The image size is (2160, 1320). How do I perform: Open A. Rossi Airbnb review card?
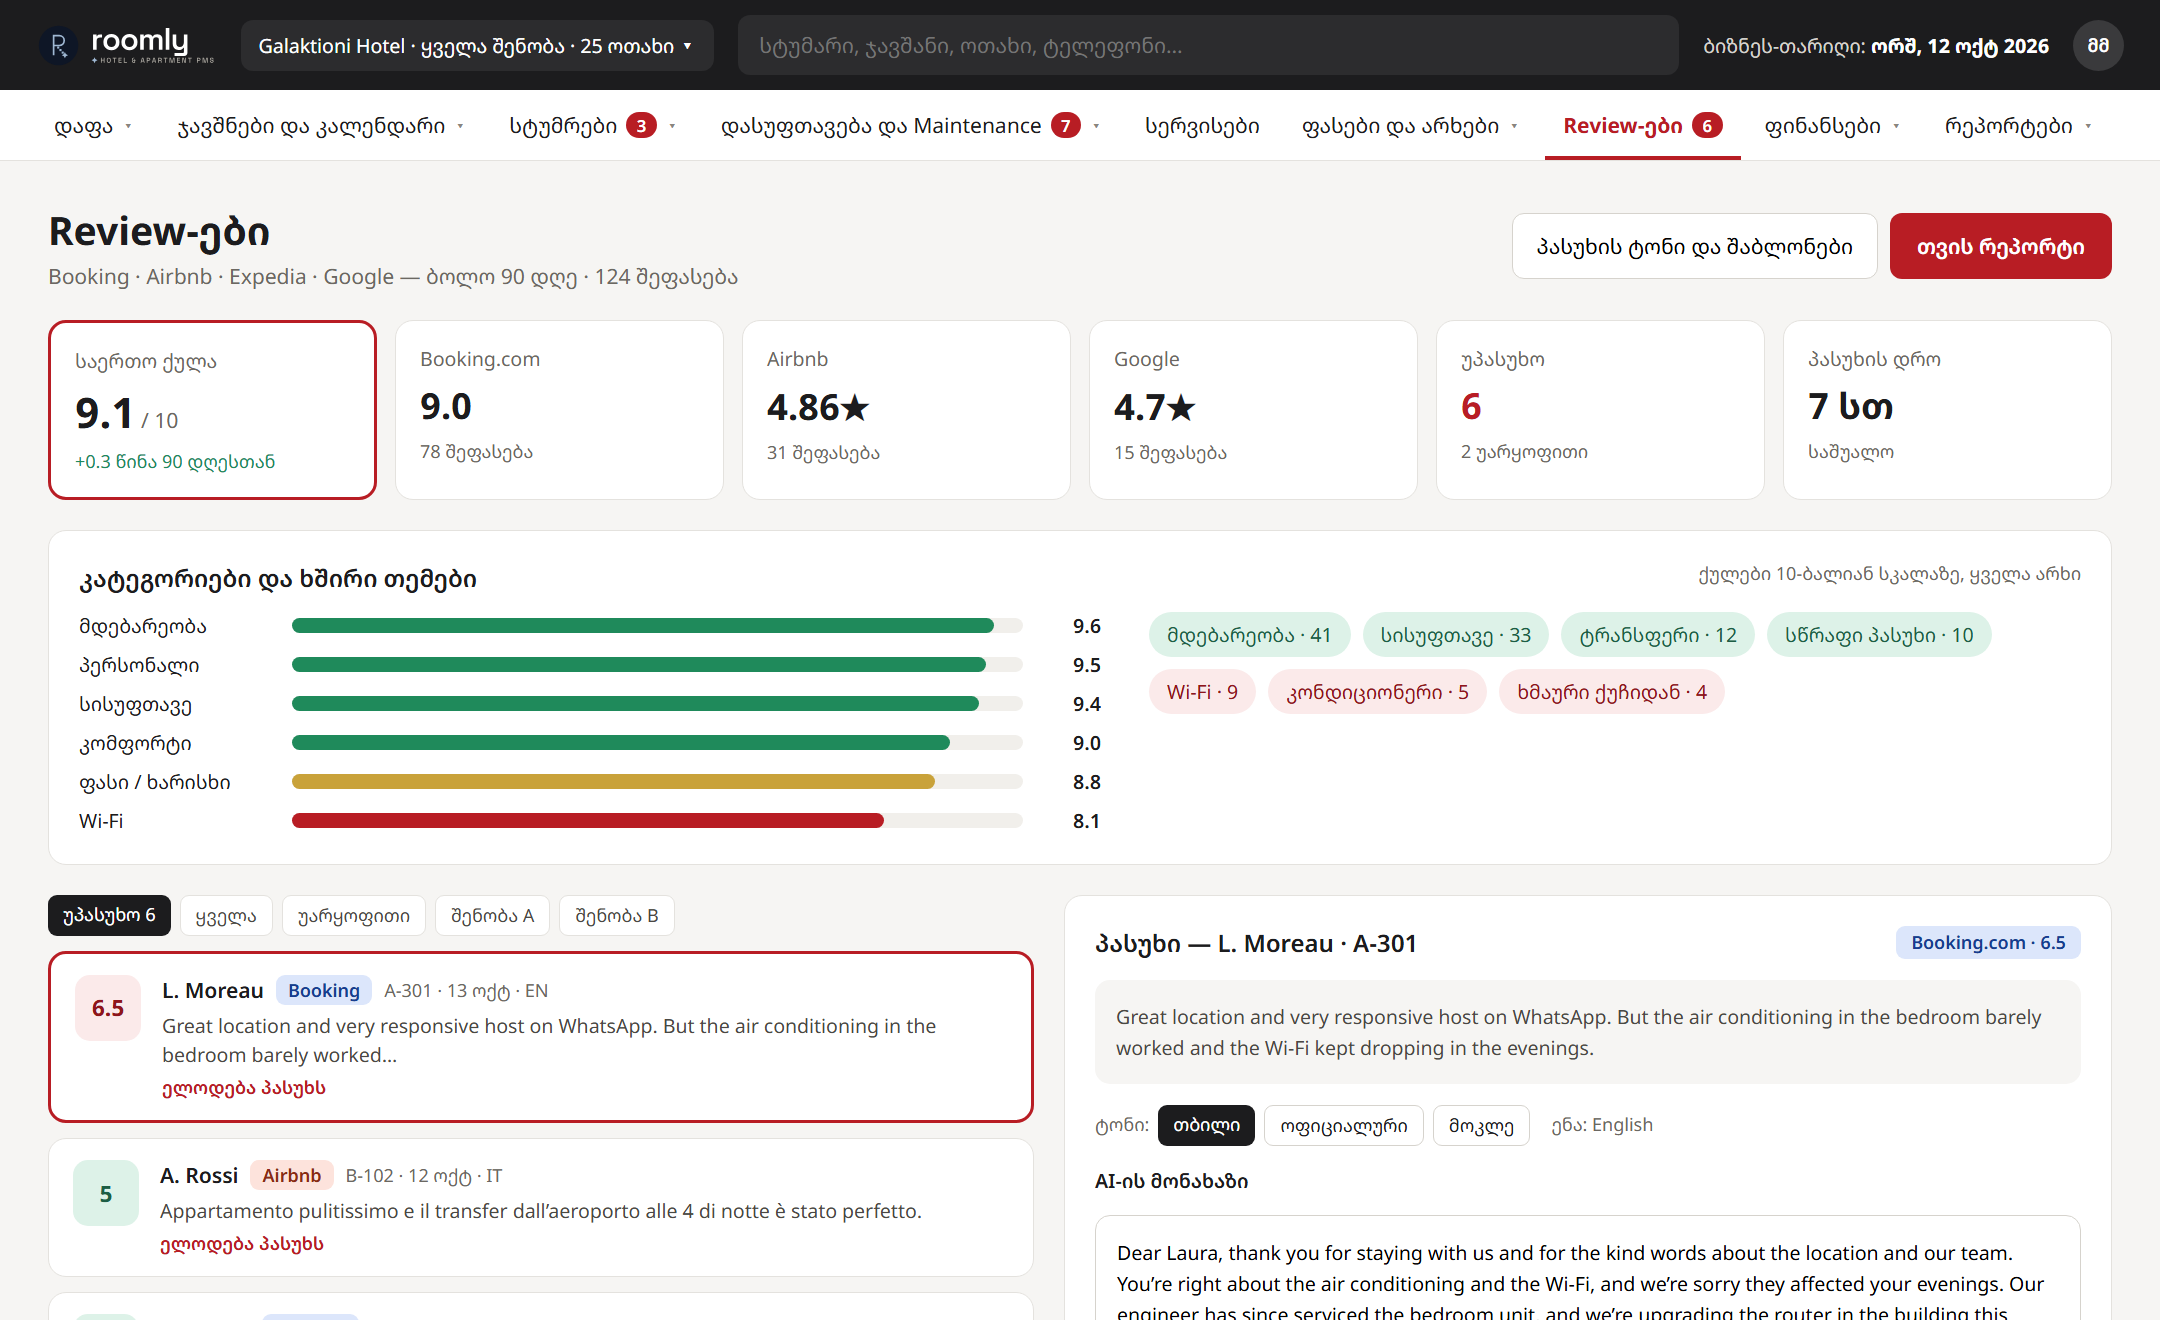pos(540,1207)
